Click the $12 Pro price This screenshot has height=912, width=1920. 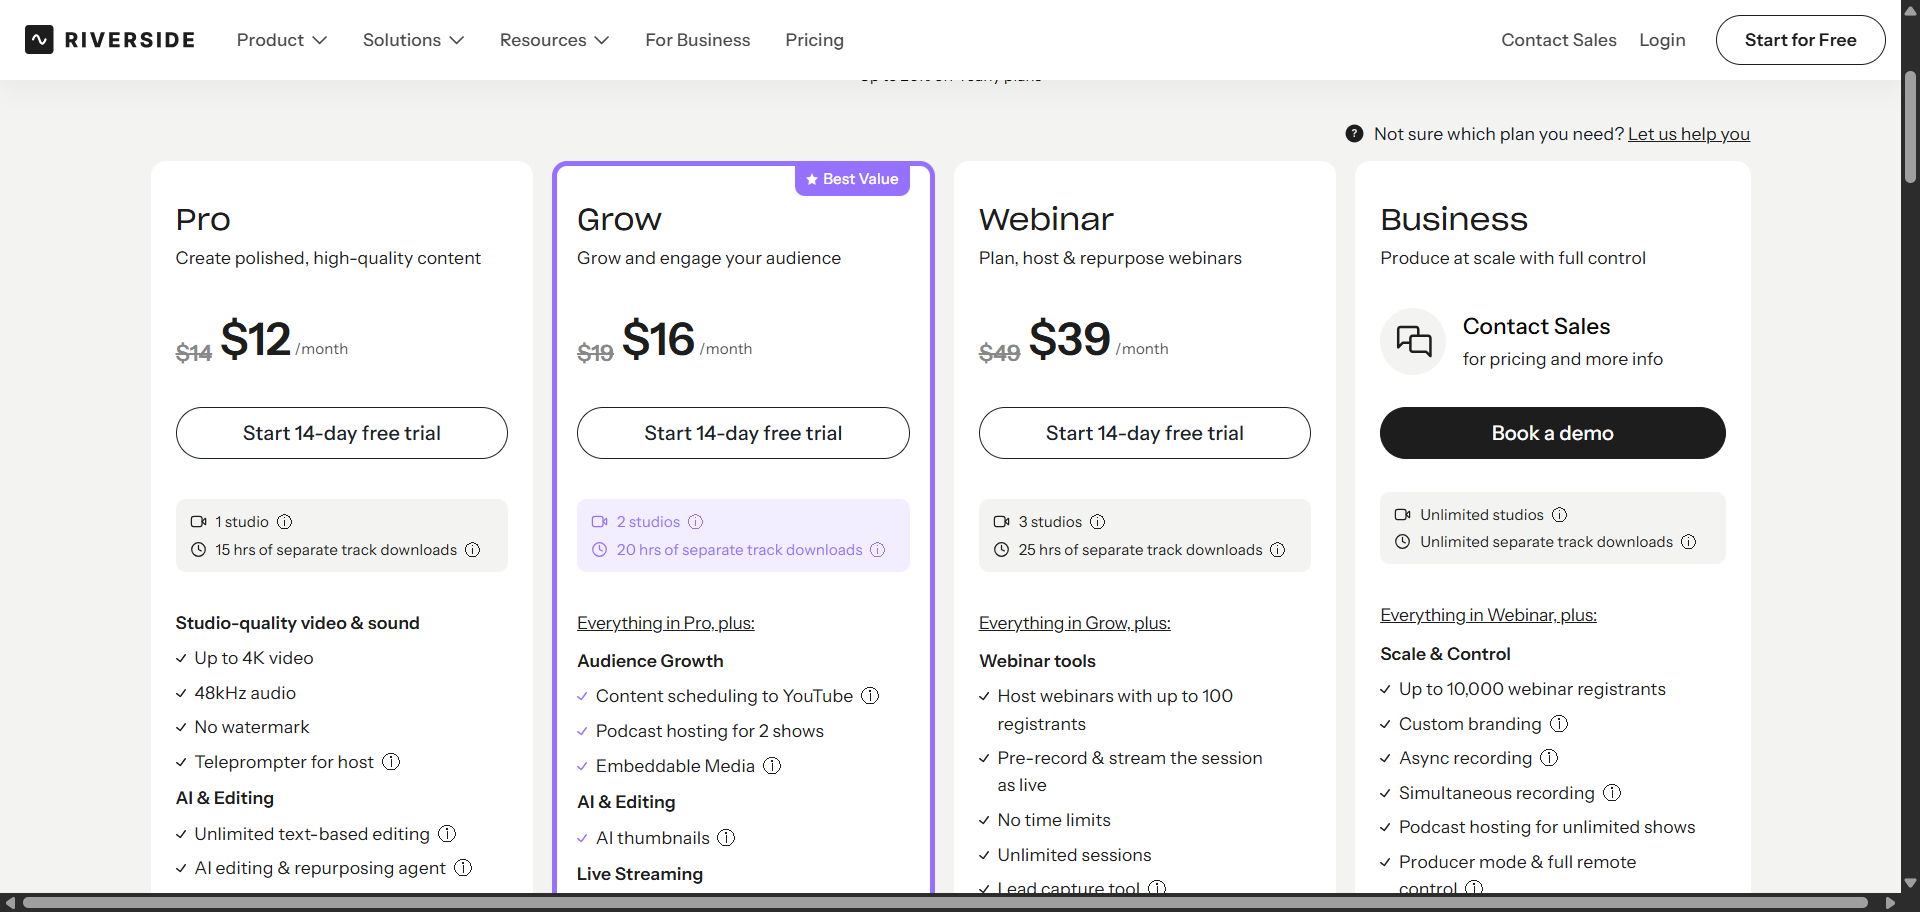[256, 338]
